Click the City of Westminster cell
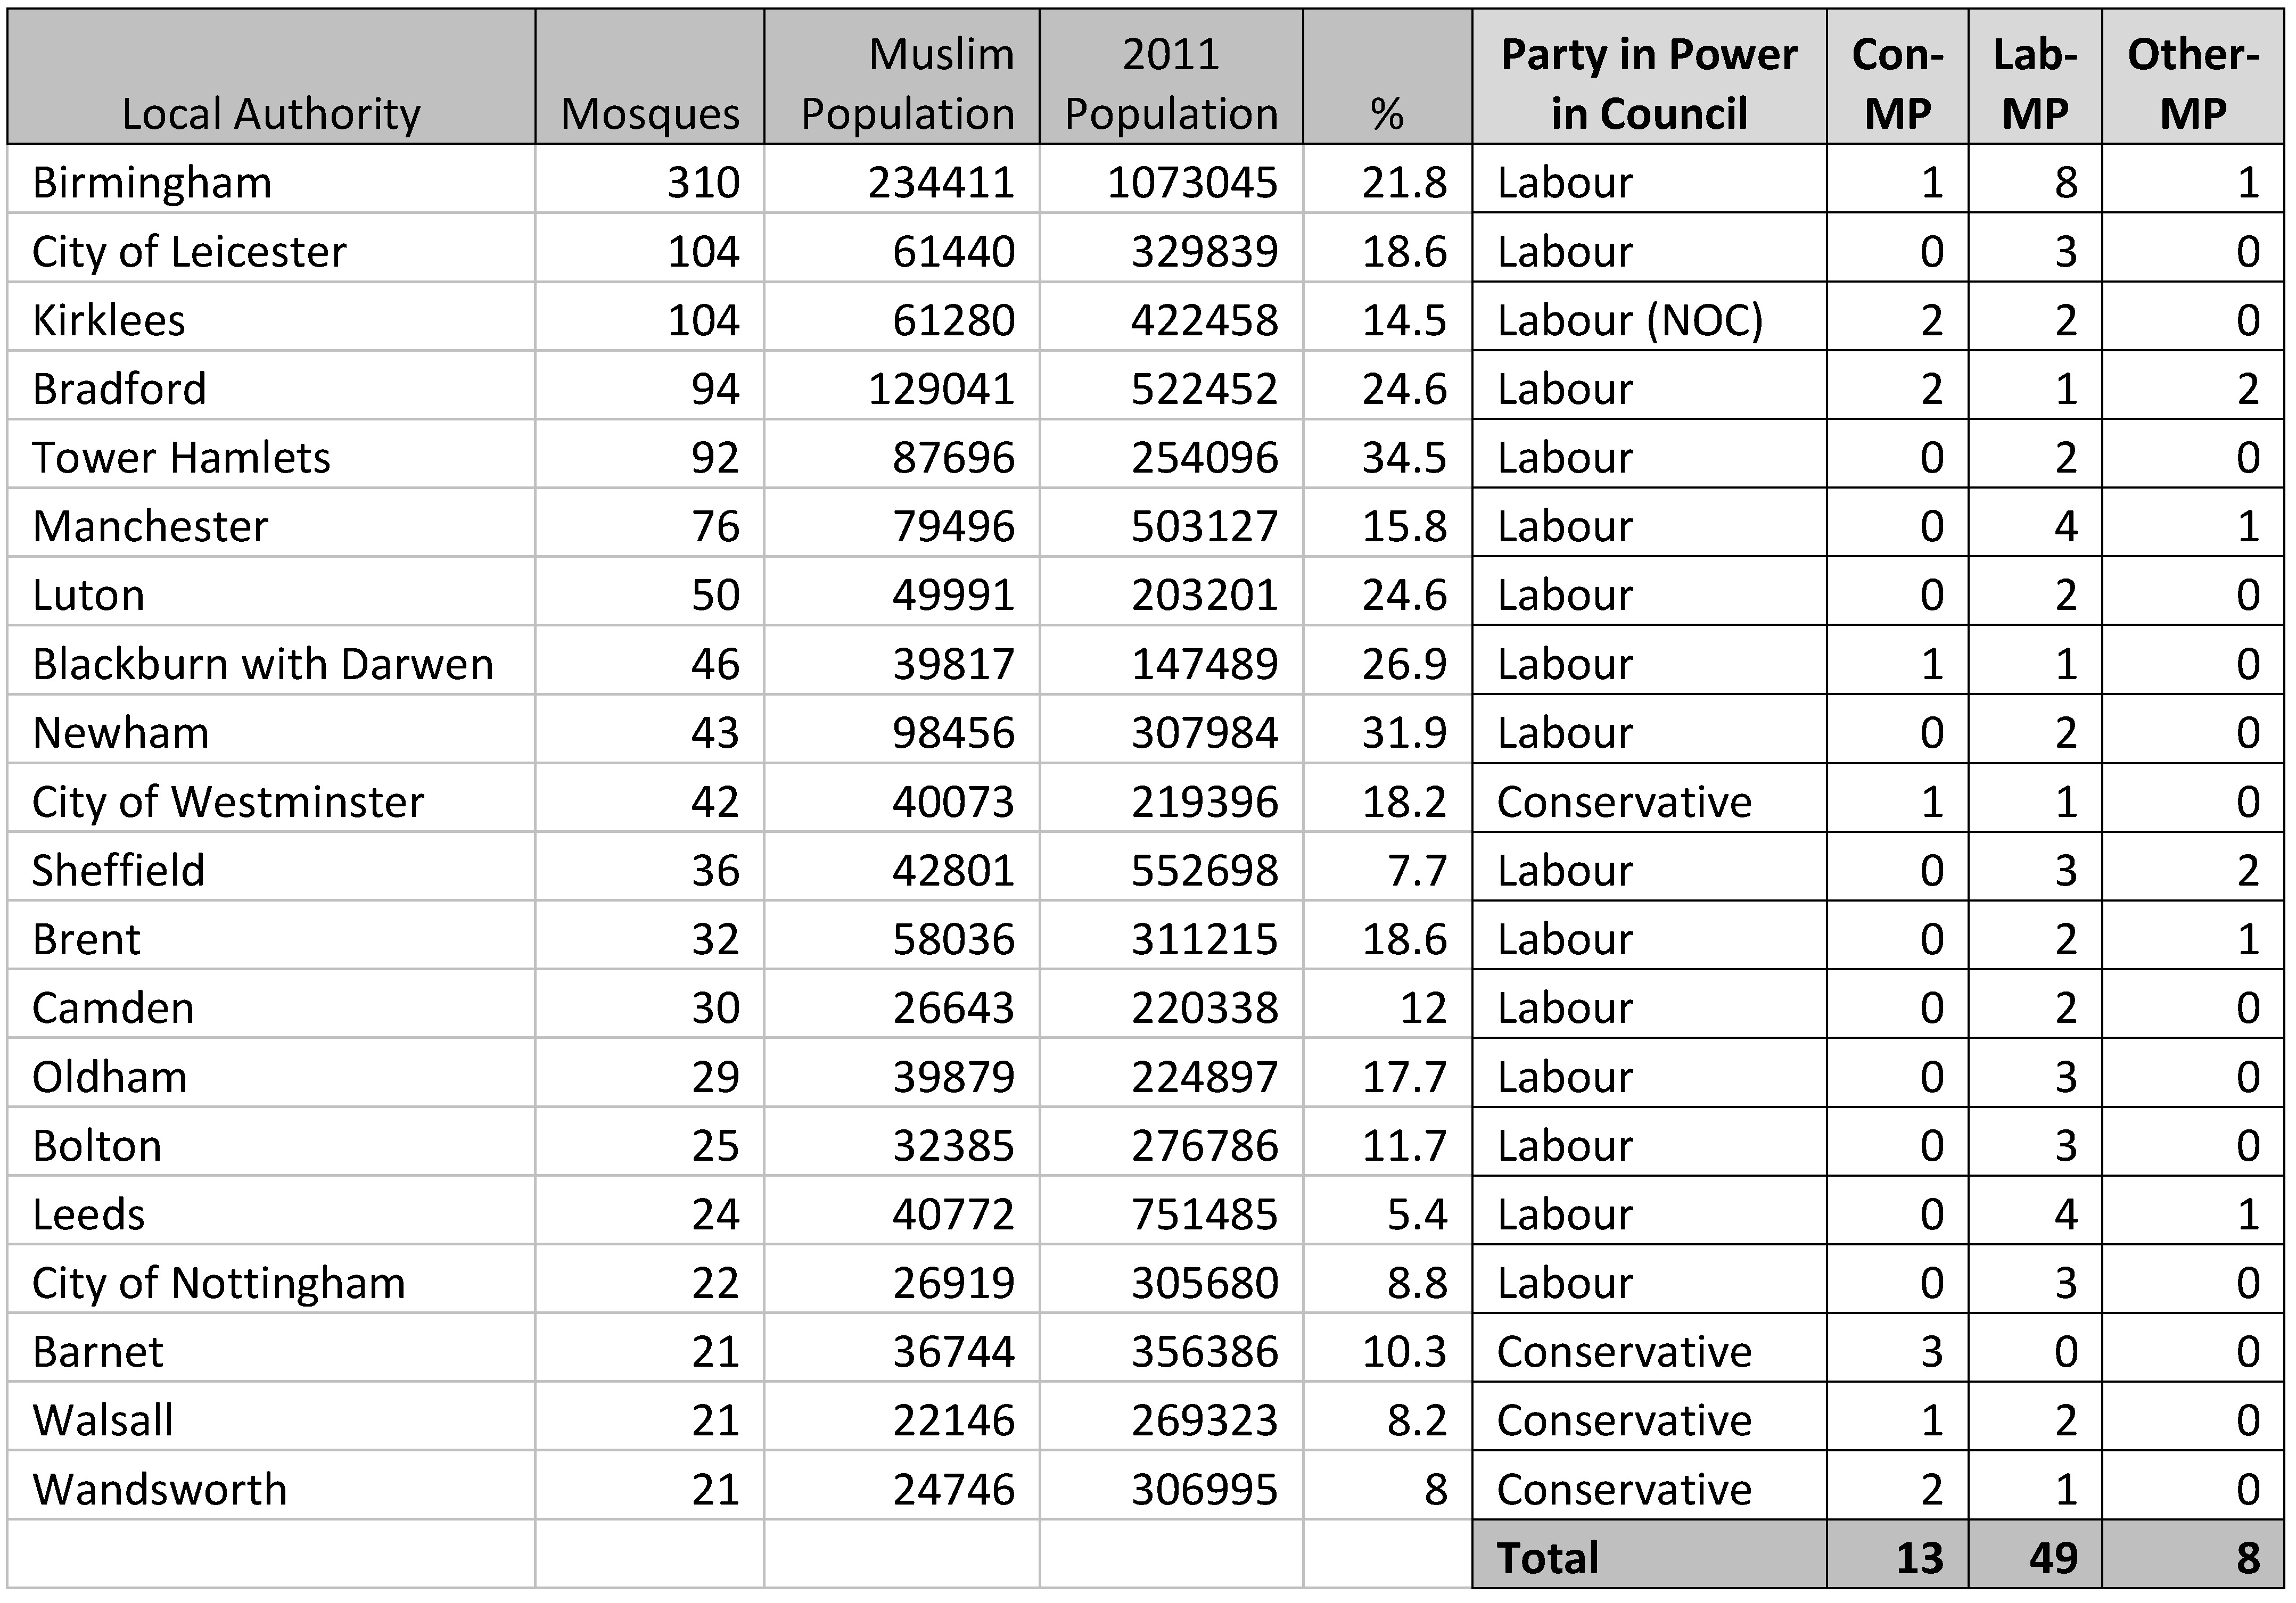This screenshot has width=2296, height=1603. click(x=228, y=802)
